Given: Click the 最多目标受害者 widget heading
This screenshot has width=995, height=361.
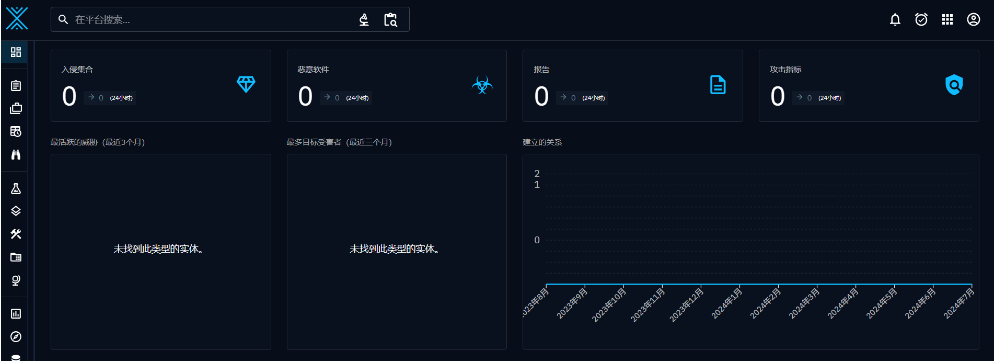Looking at the screenshot, I should 339,142.
